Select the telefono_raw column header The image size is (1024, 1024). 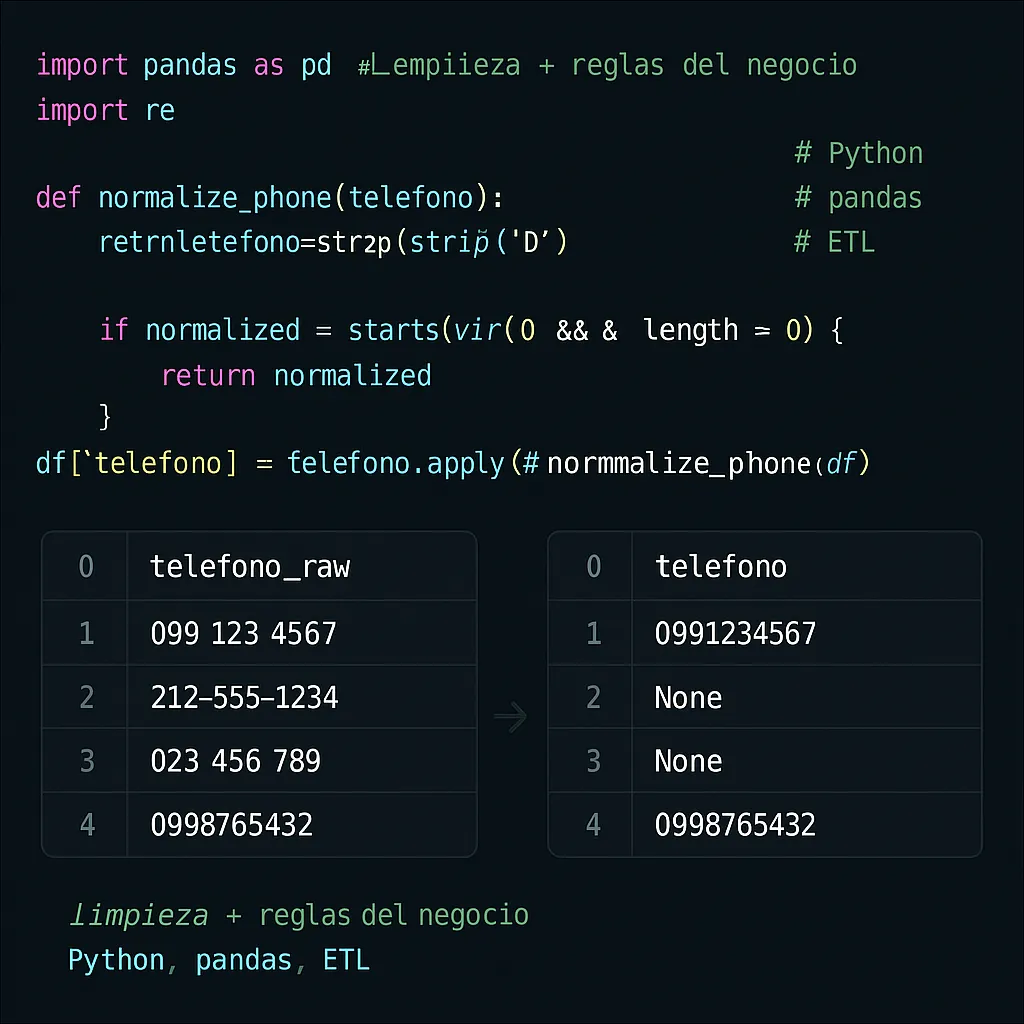(250, 567)
